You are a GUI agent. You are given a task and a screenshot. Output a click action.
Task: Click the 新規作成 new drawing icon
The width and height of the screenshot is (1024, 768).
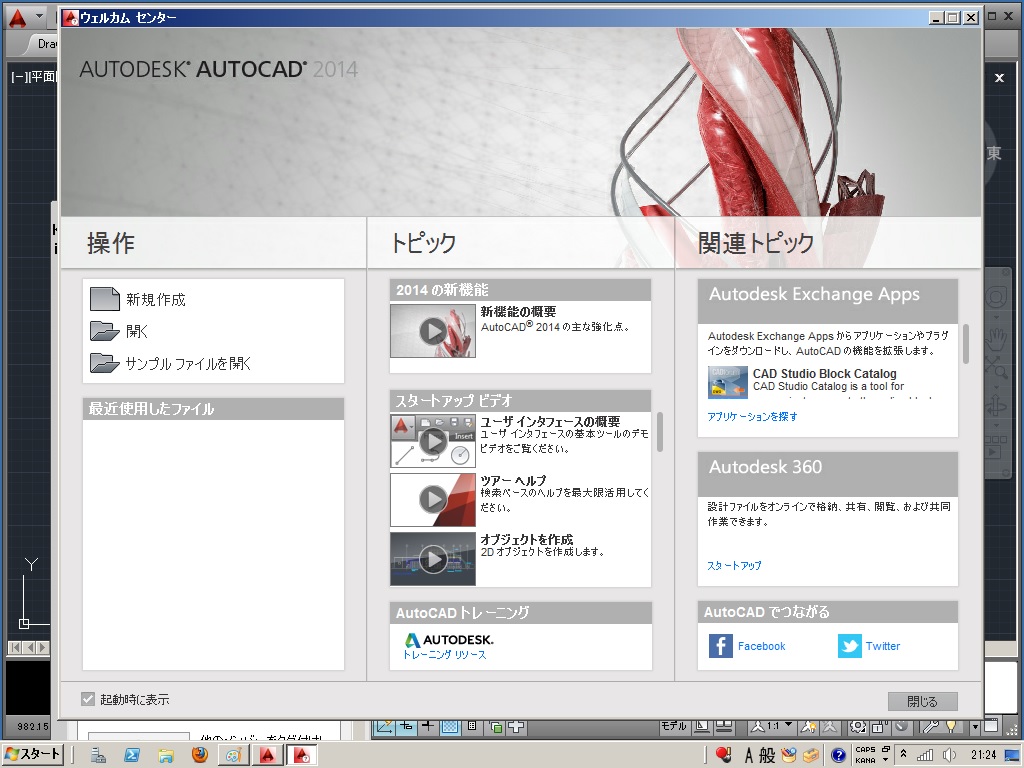pos(104,299)
